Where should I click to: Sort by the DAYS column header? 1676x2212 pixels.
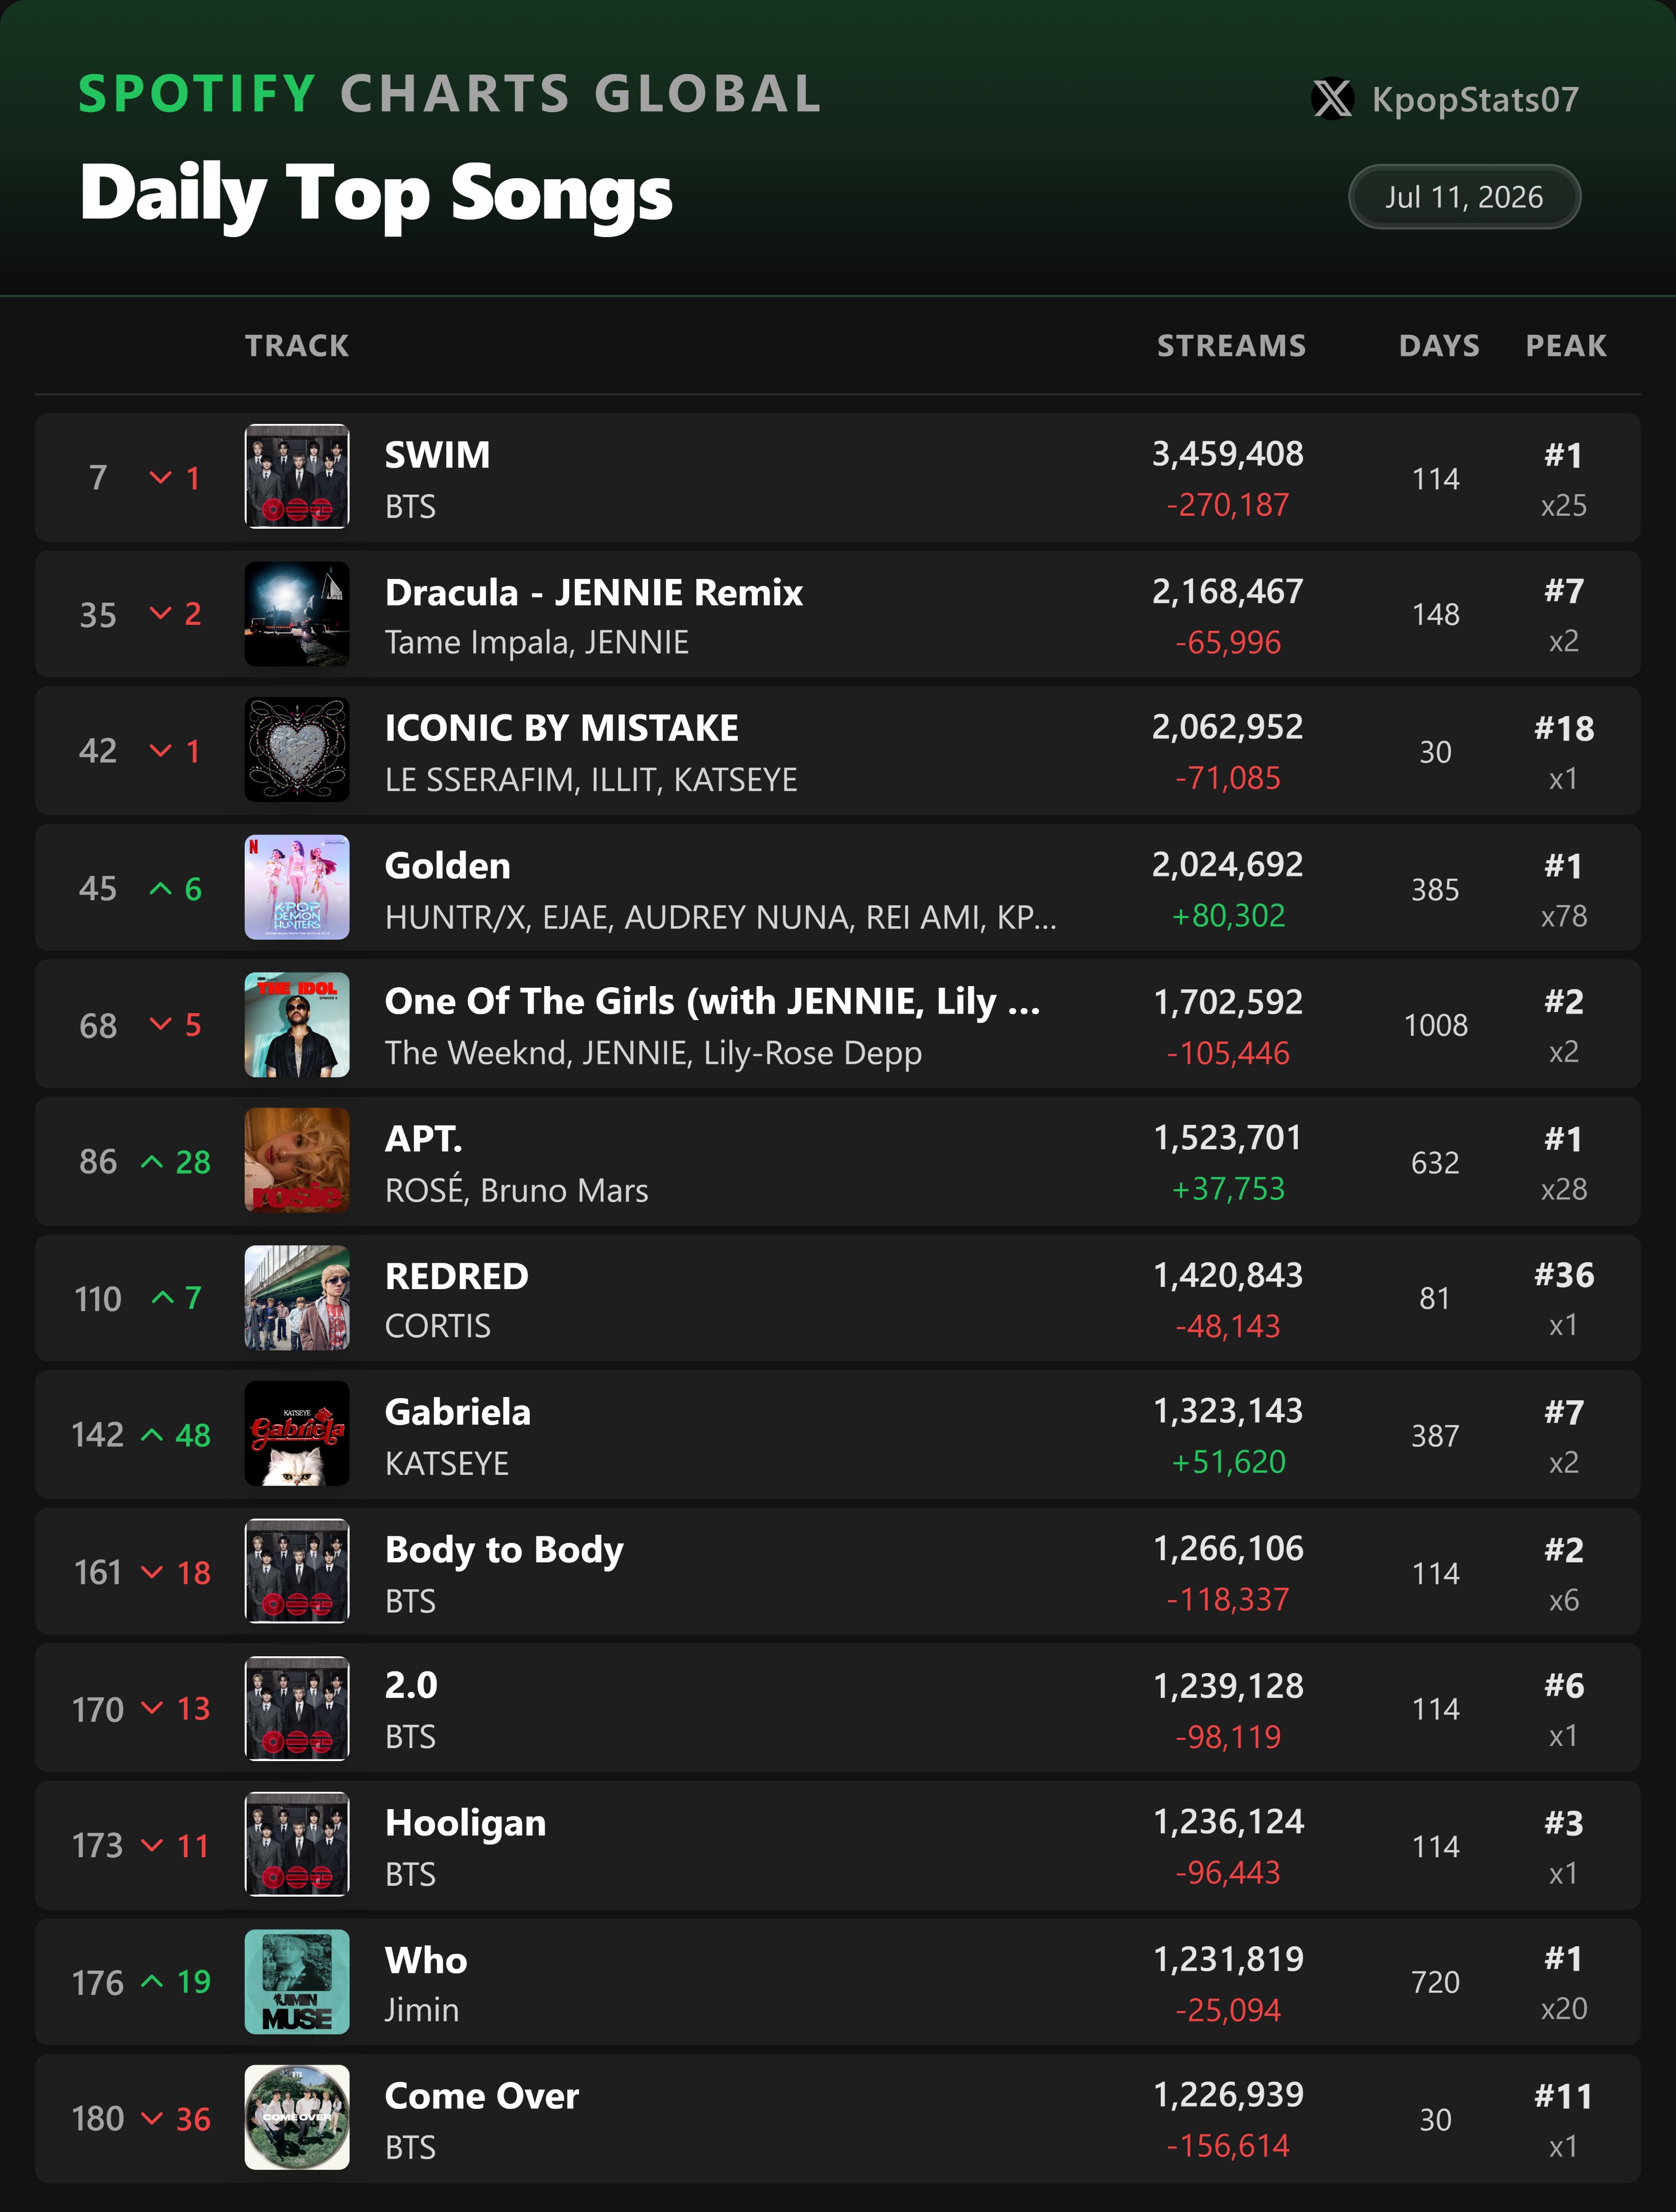(x=1439, y=346)
